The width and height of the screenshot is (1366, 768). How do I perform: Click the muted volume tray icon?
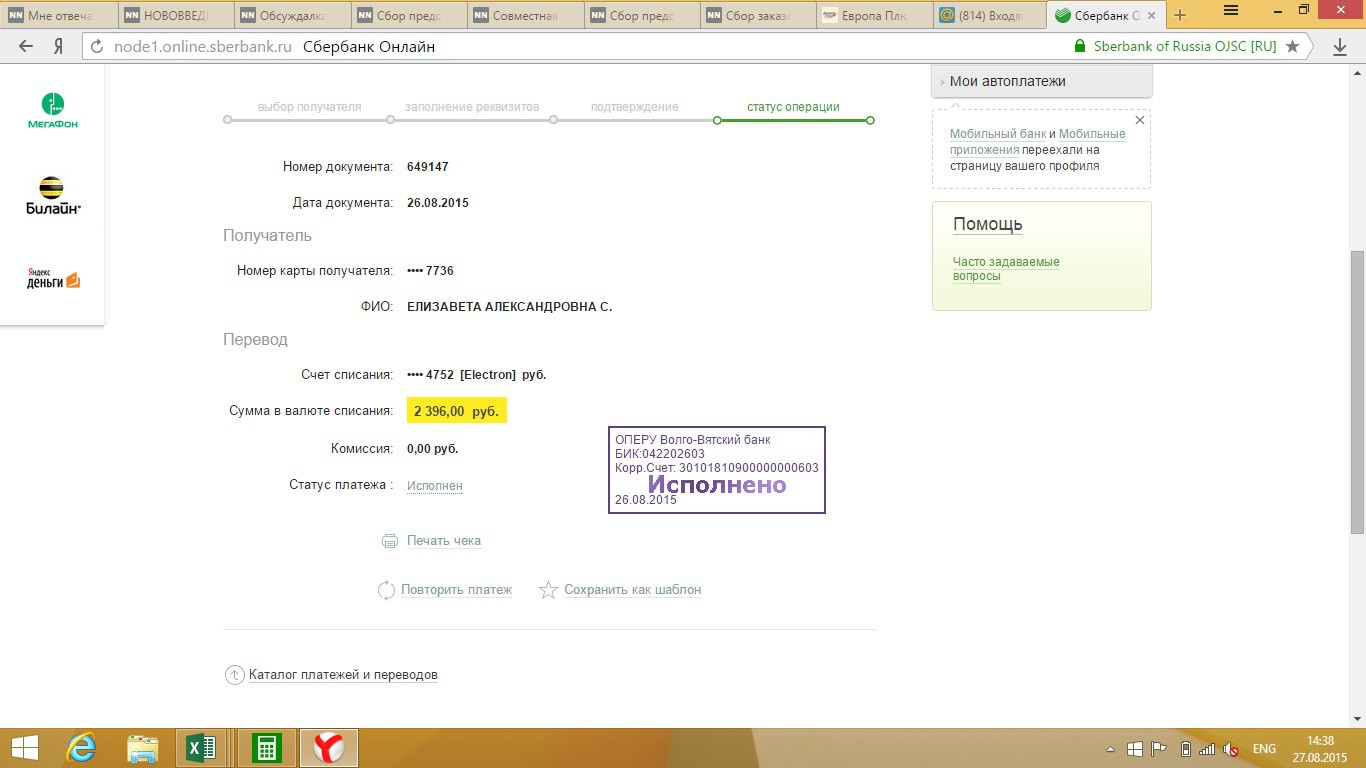(1232, 749)
